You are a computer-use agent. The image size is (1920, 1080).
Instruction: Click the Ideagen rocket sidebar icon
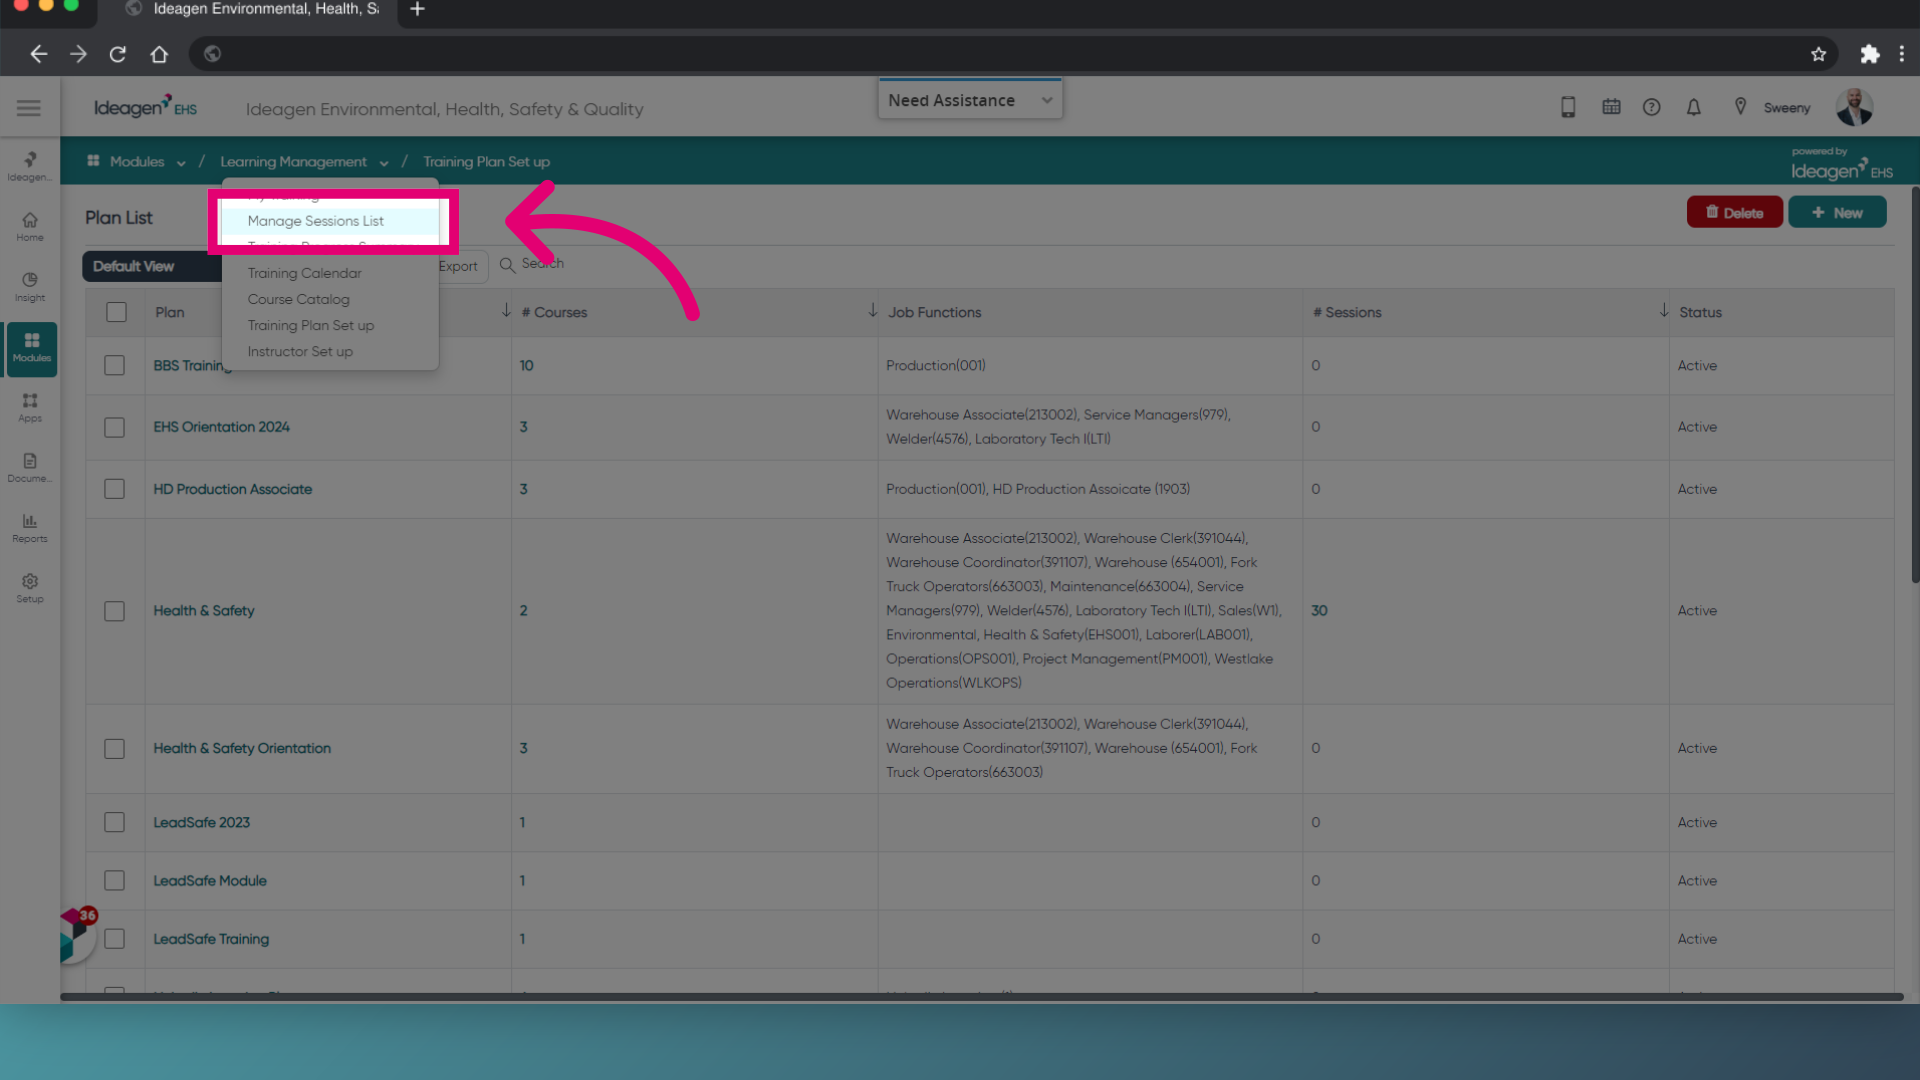30,166
